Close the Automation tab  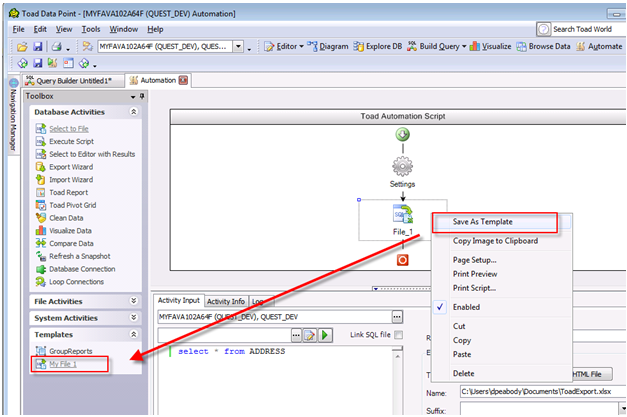pyautogui.click(x=183, y=80)
